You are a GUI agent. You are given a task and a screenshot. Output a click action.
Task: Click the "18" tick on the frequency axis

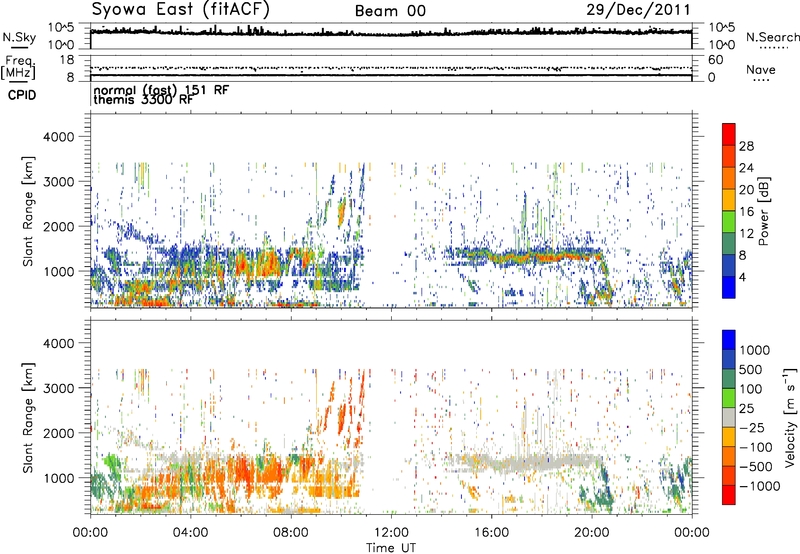67,60
